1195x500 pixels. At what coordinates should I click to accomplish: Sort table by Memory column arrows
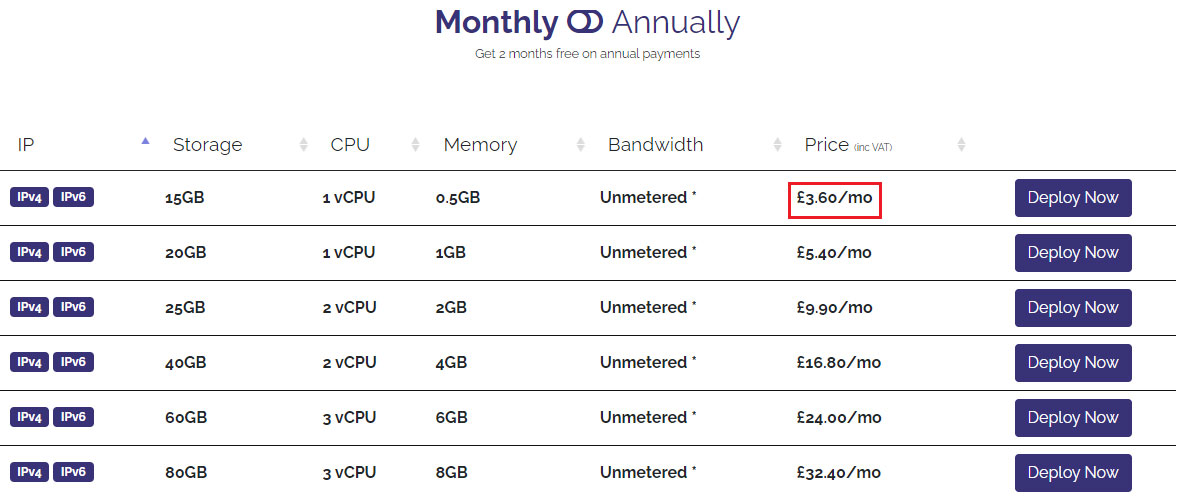click(x=581, y=144)
